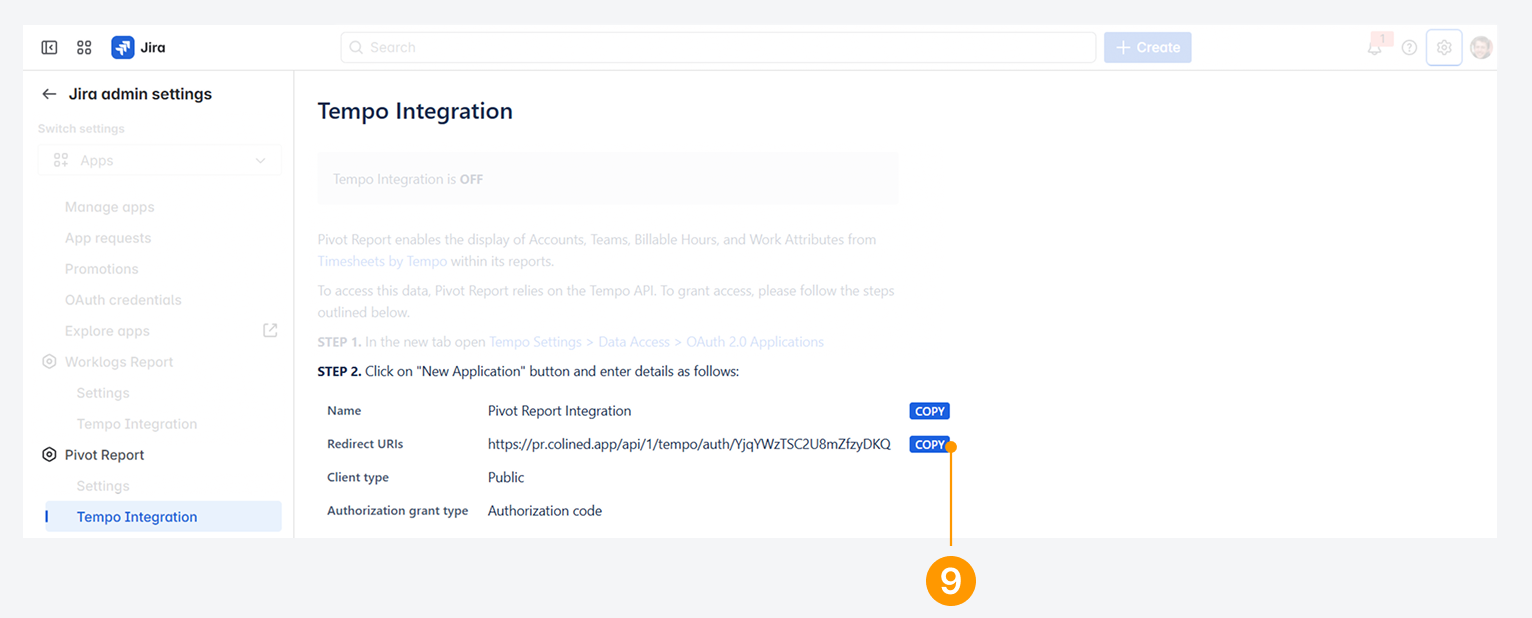1532x618 pixels.
Task: Click the Pivot Report Integration value
Action: point(559,411)
